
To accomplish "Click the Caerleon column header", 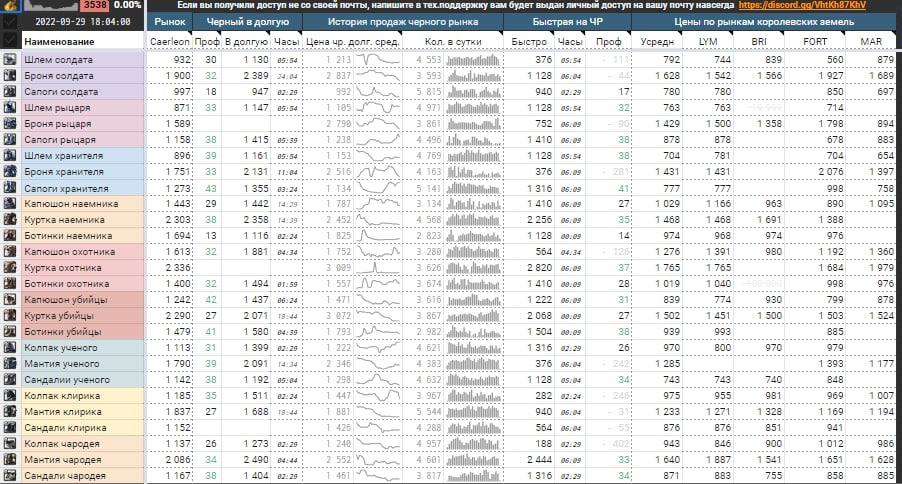I will (x=170, y=41).
